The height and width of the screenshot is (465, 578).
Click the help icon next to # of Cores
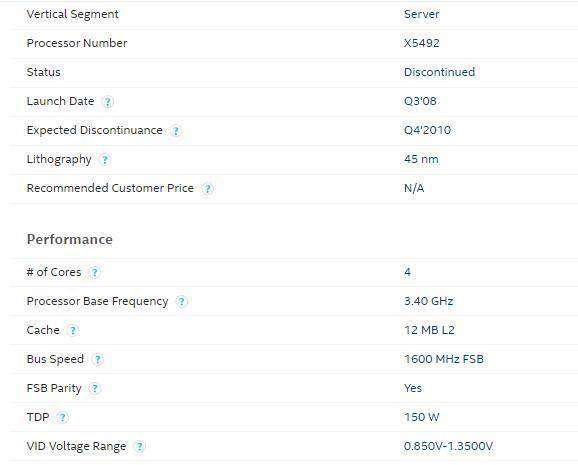click(94, 273)
